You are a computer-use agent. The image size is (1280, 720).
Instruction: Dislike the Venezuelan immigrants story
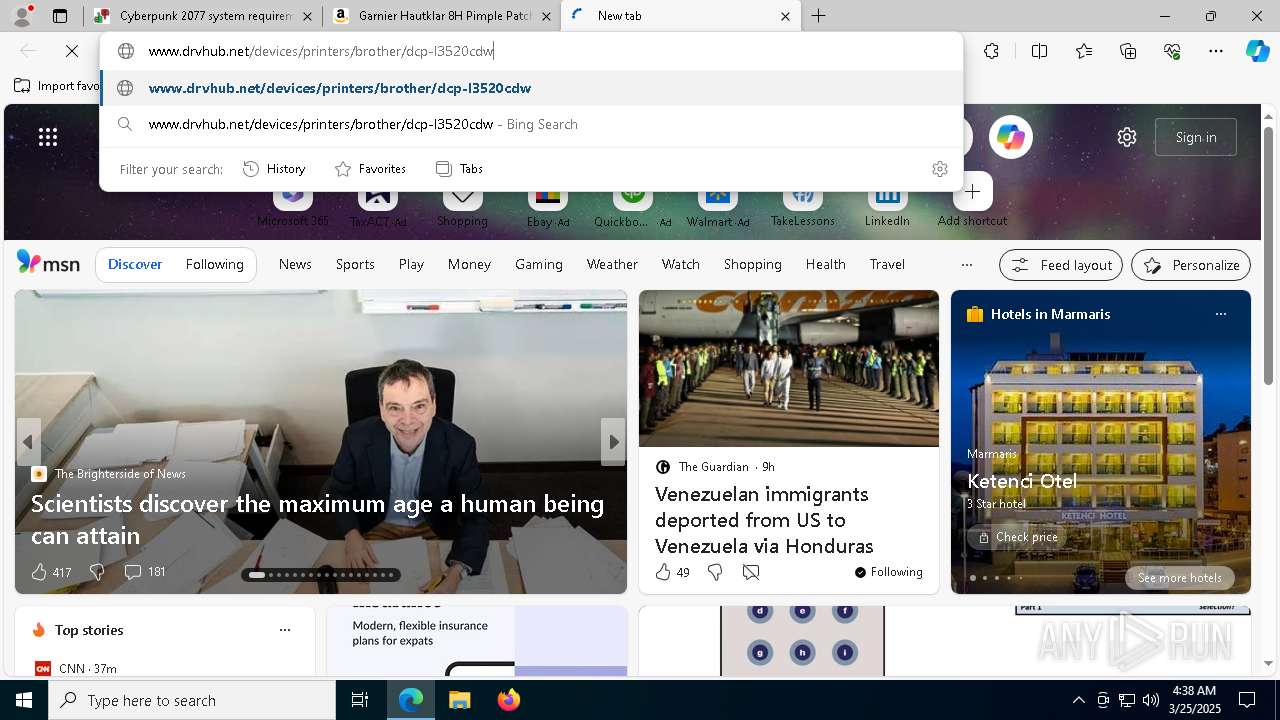pos(715,572)
